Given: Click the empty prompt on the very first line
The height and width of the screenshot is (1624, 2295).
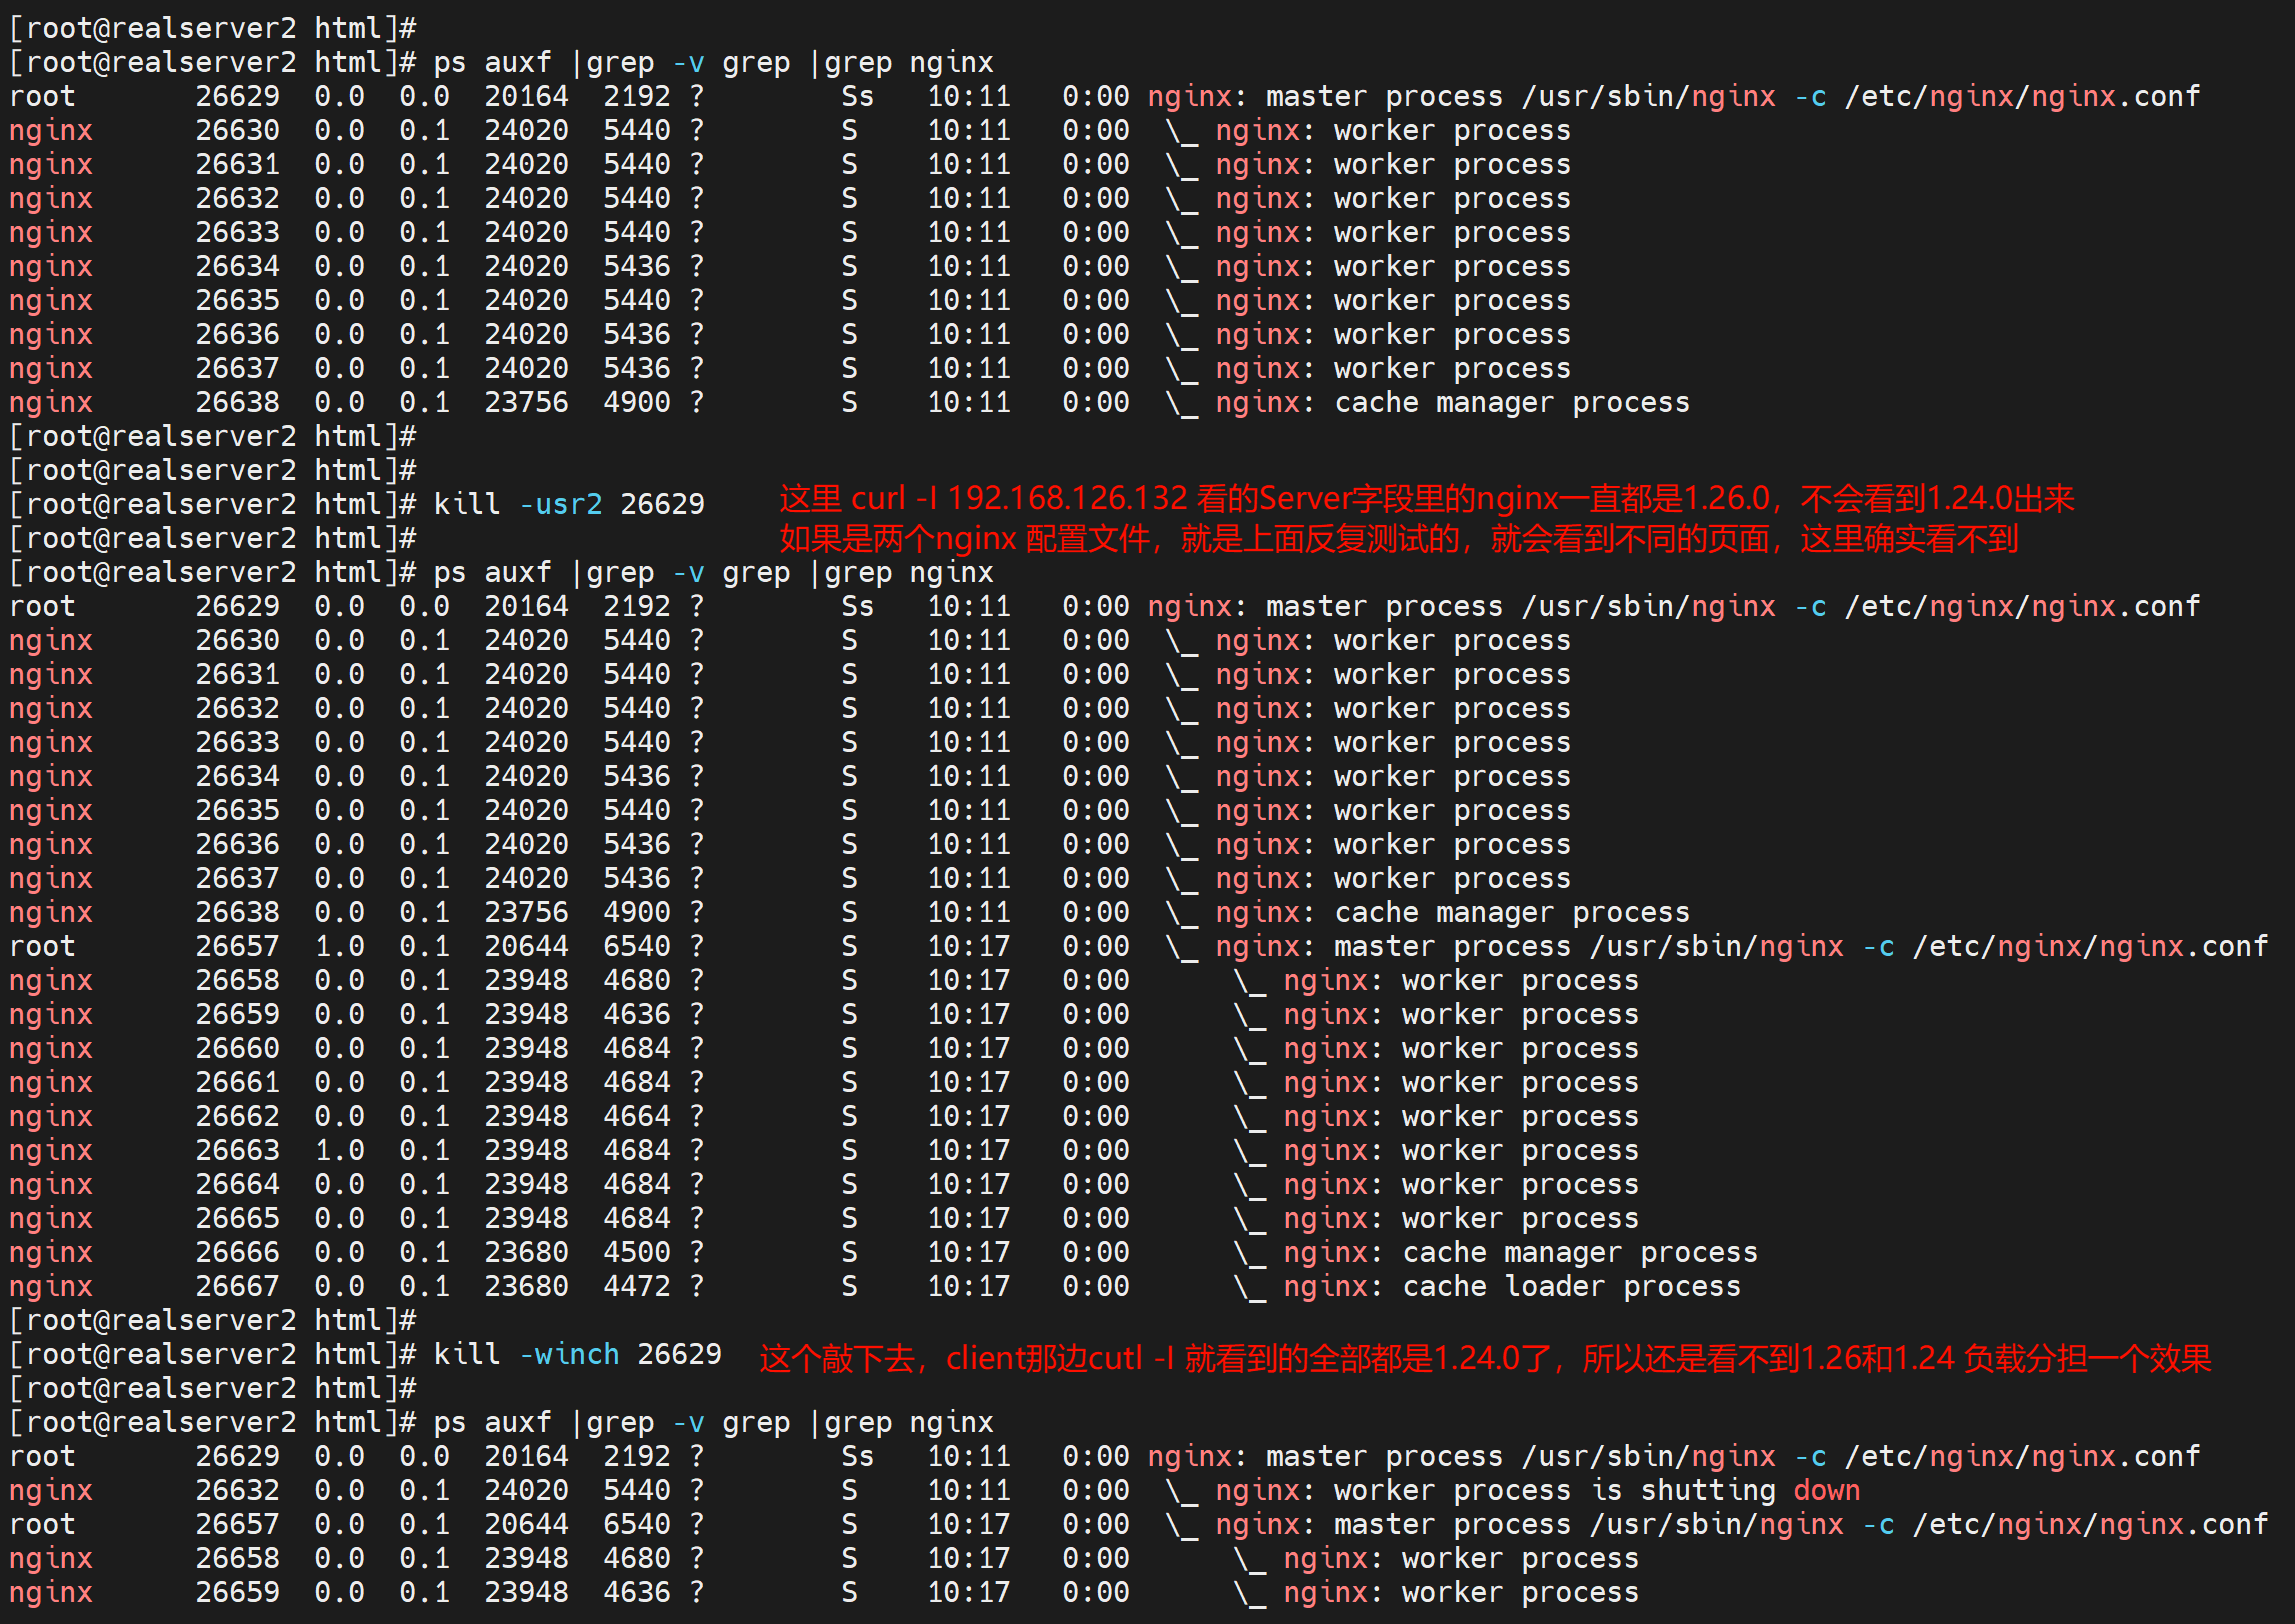Looking at the screenshot, I should 212,28.
